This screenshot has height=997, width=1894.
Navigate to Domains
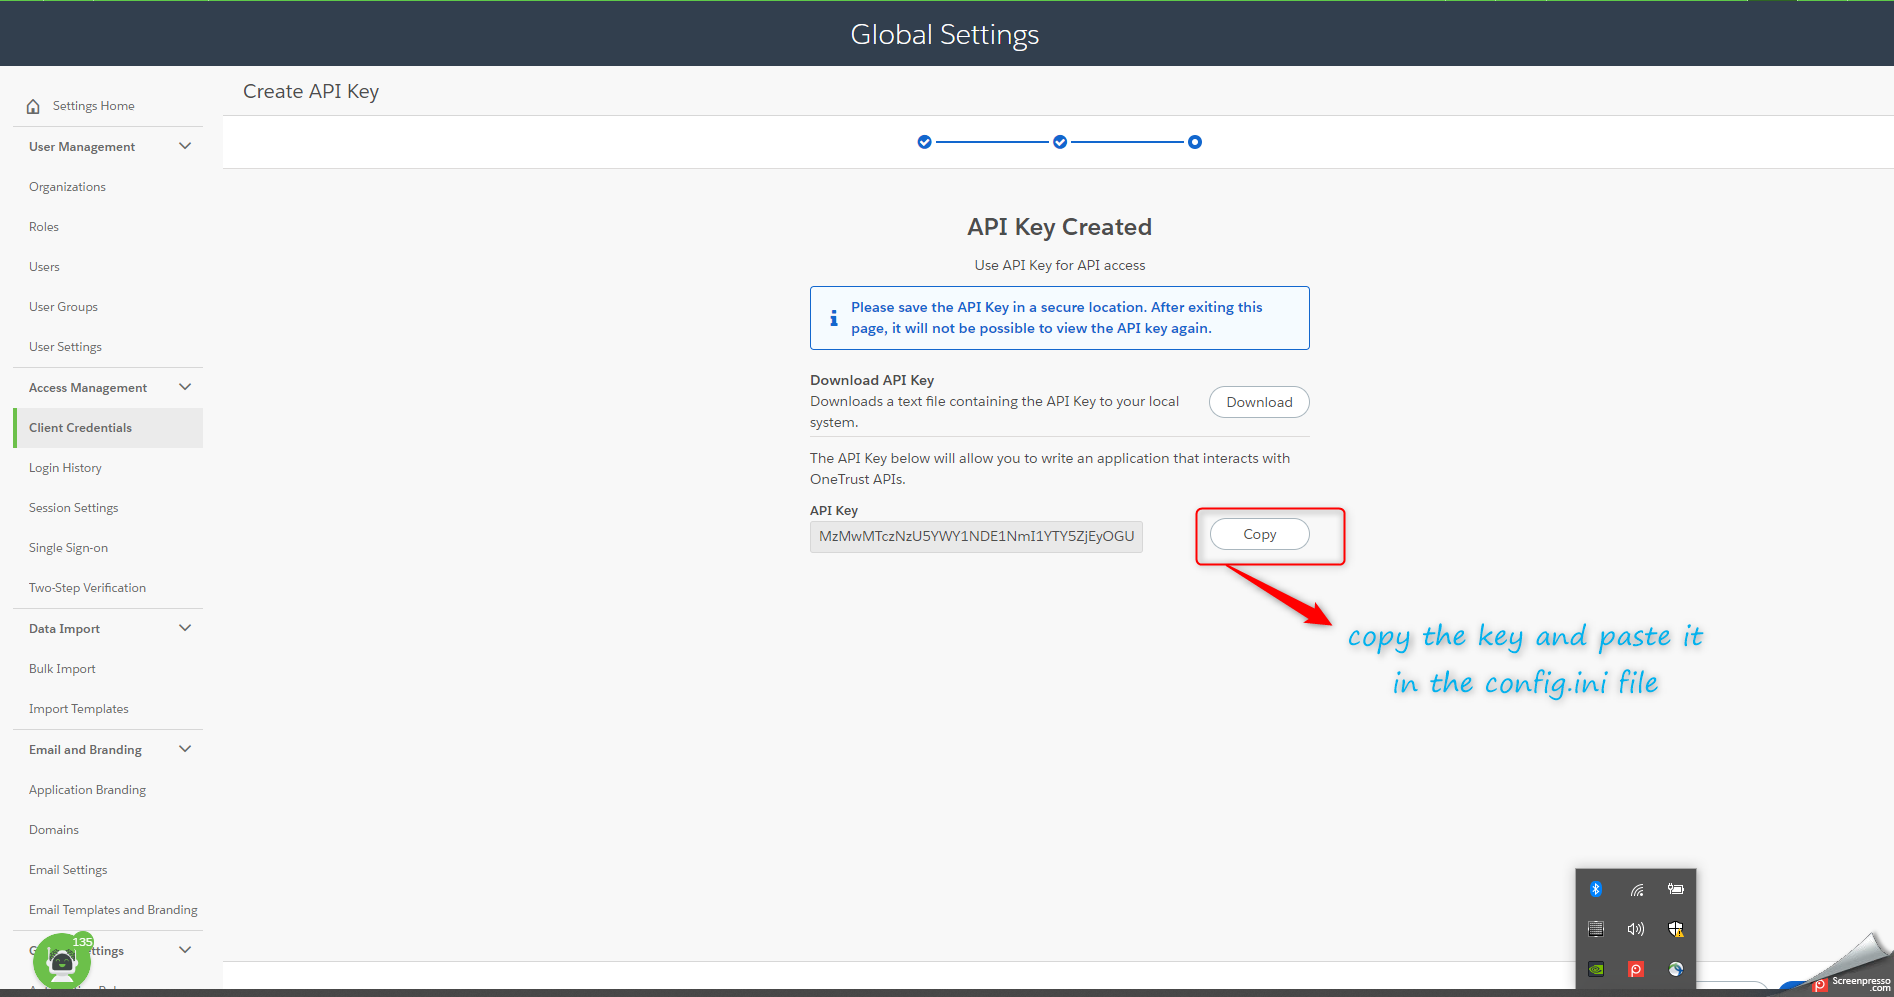click(x=54, y=830)
